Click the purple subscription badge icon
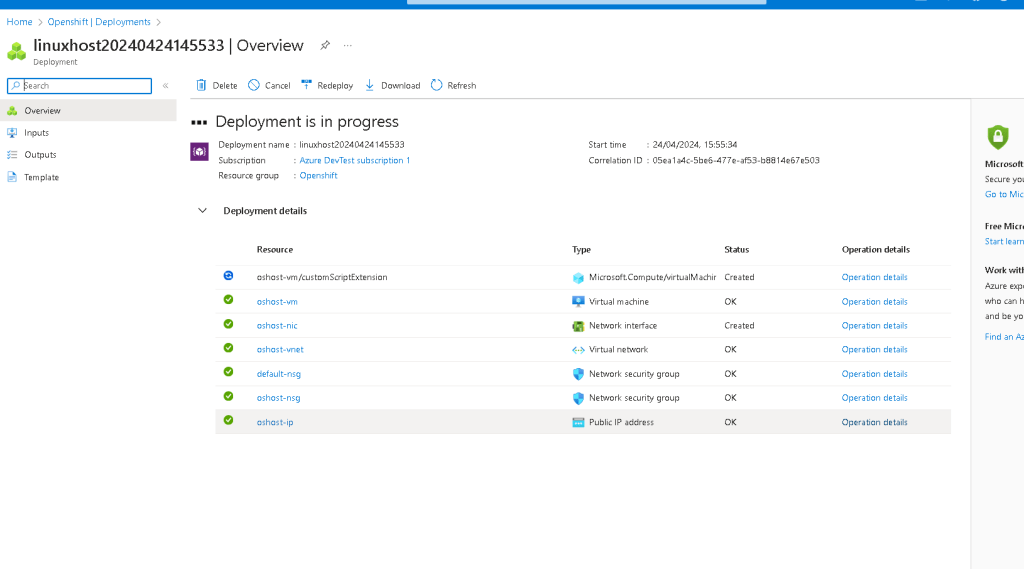Viewport: 1024px width, 569px height. 199,152
